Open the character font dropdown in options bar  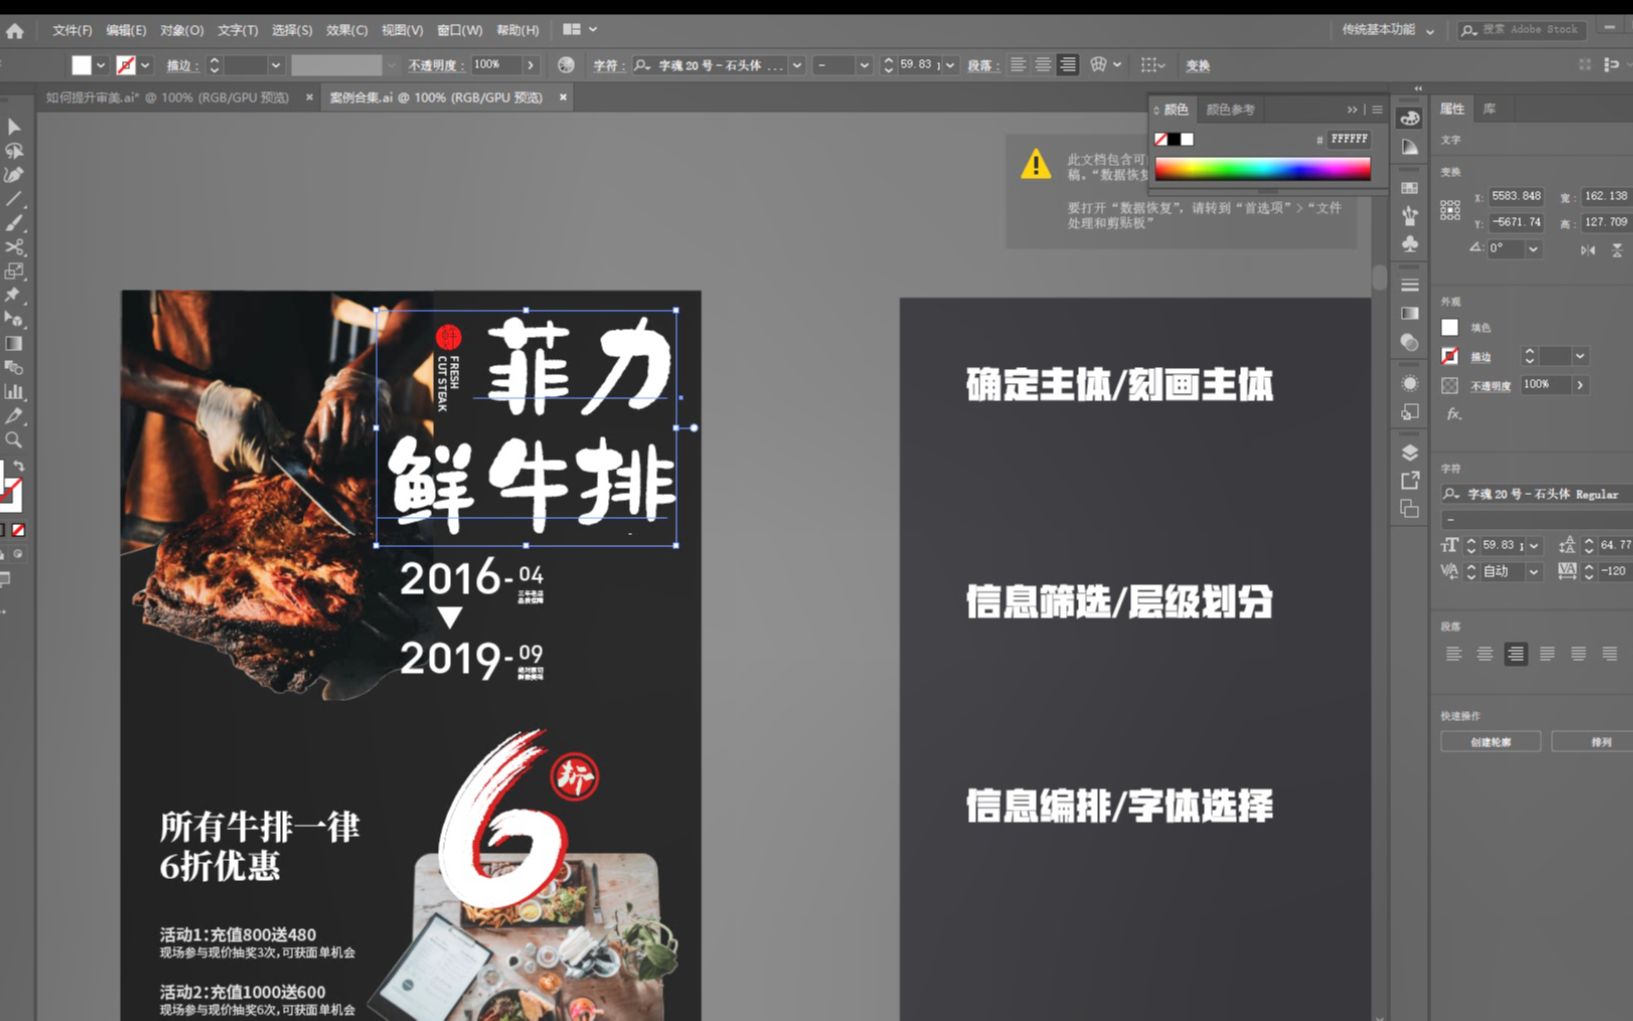[797, 65]
